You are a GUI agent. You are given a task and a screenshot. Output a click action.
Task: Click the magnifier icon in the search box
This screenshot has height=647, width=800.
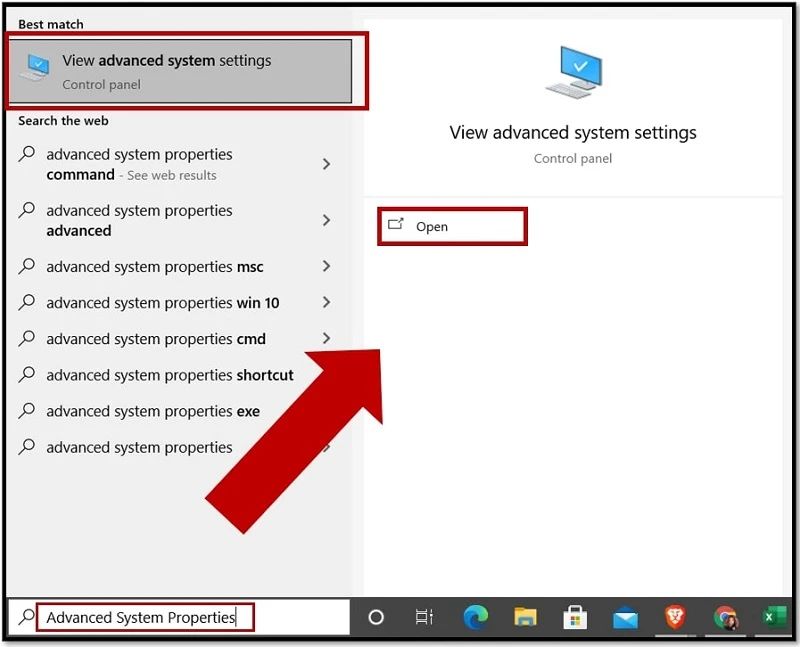coord(26,616)
